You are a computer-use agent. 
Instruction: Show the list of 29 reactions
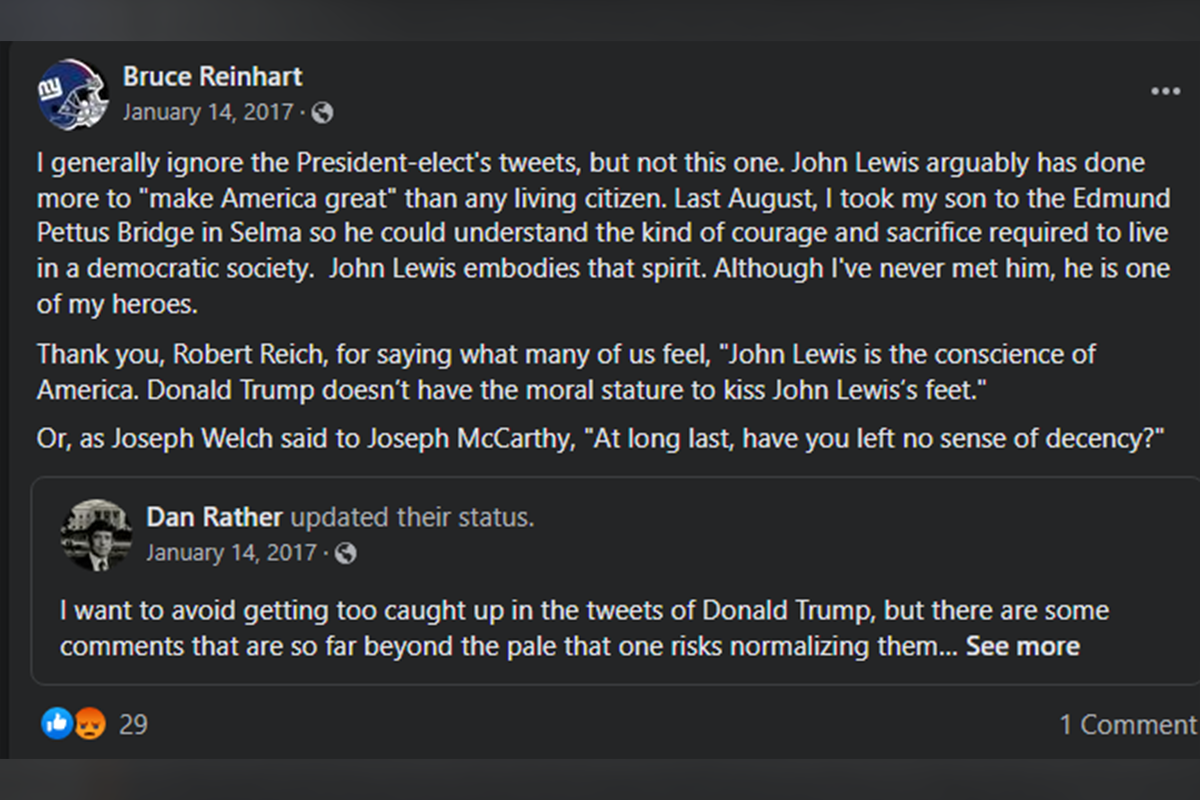pos(133,724)
